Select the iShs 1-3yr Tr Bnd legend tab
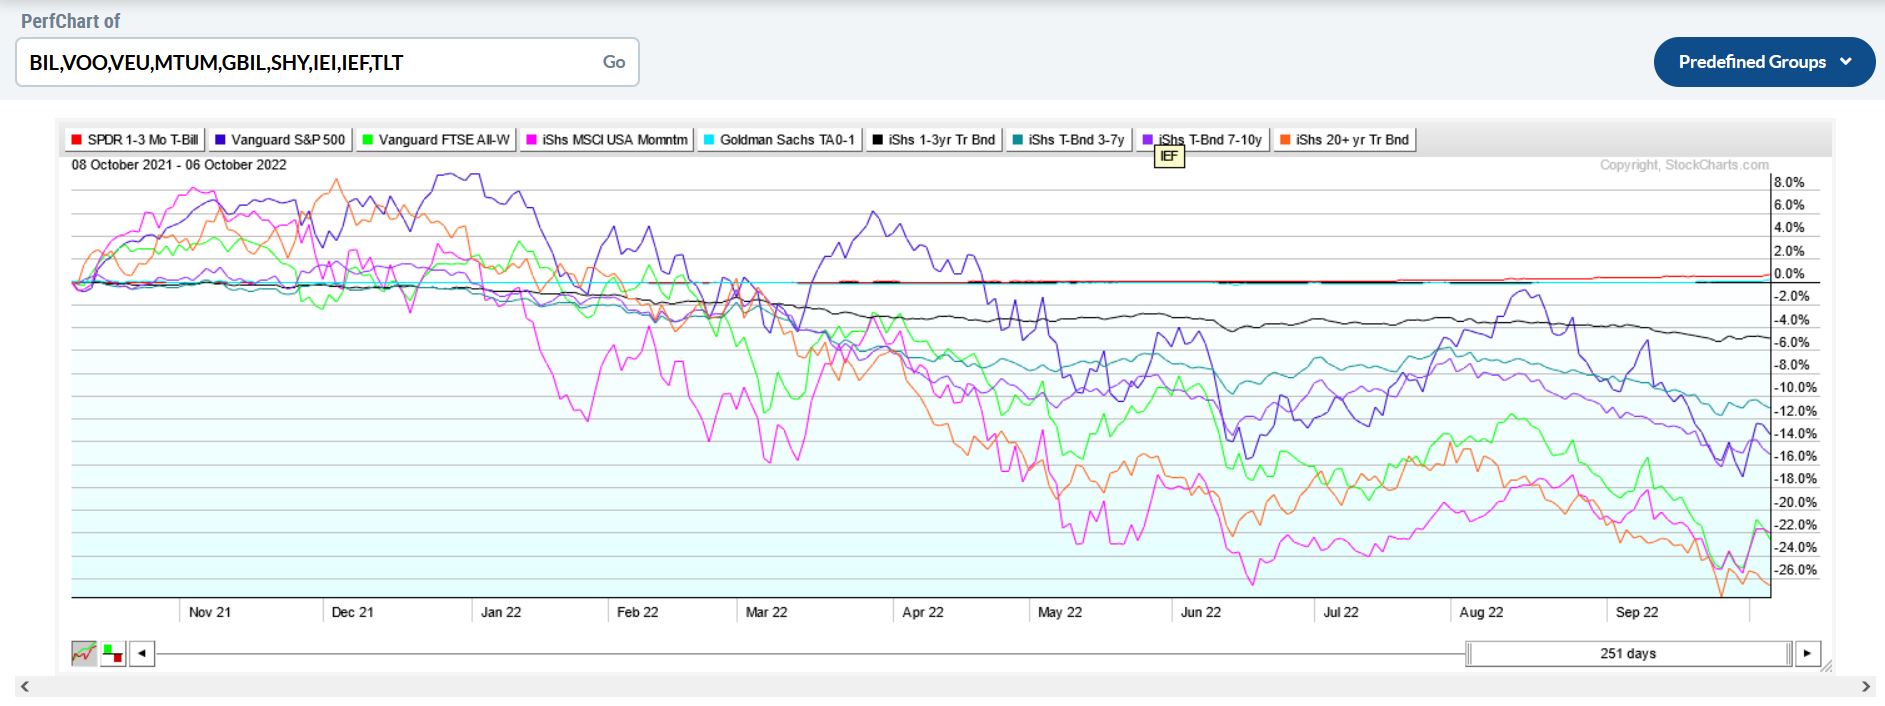Image resolution: width=1885 pixels, height=706 pixels. [933, 140]
